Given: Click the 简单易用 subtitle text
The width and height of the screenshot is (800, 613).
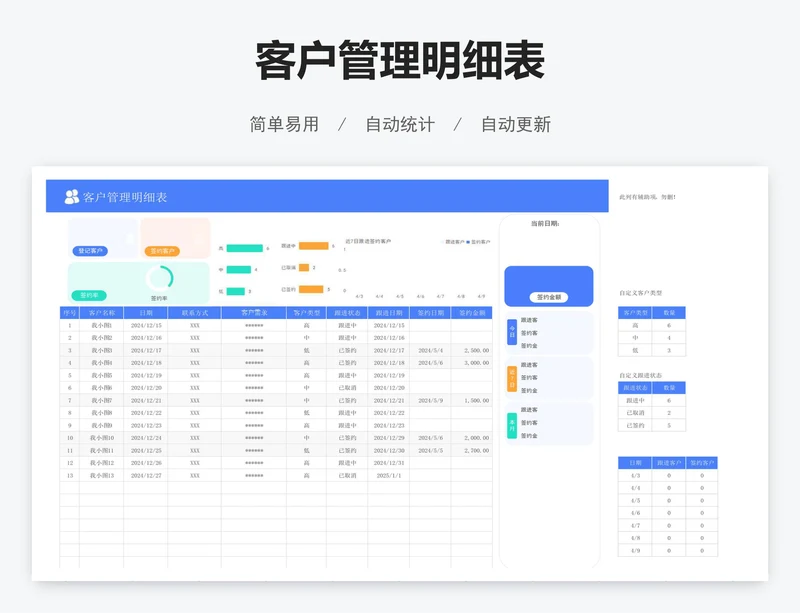Looking at the screenshot, I should tap(284, 124).
